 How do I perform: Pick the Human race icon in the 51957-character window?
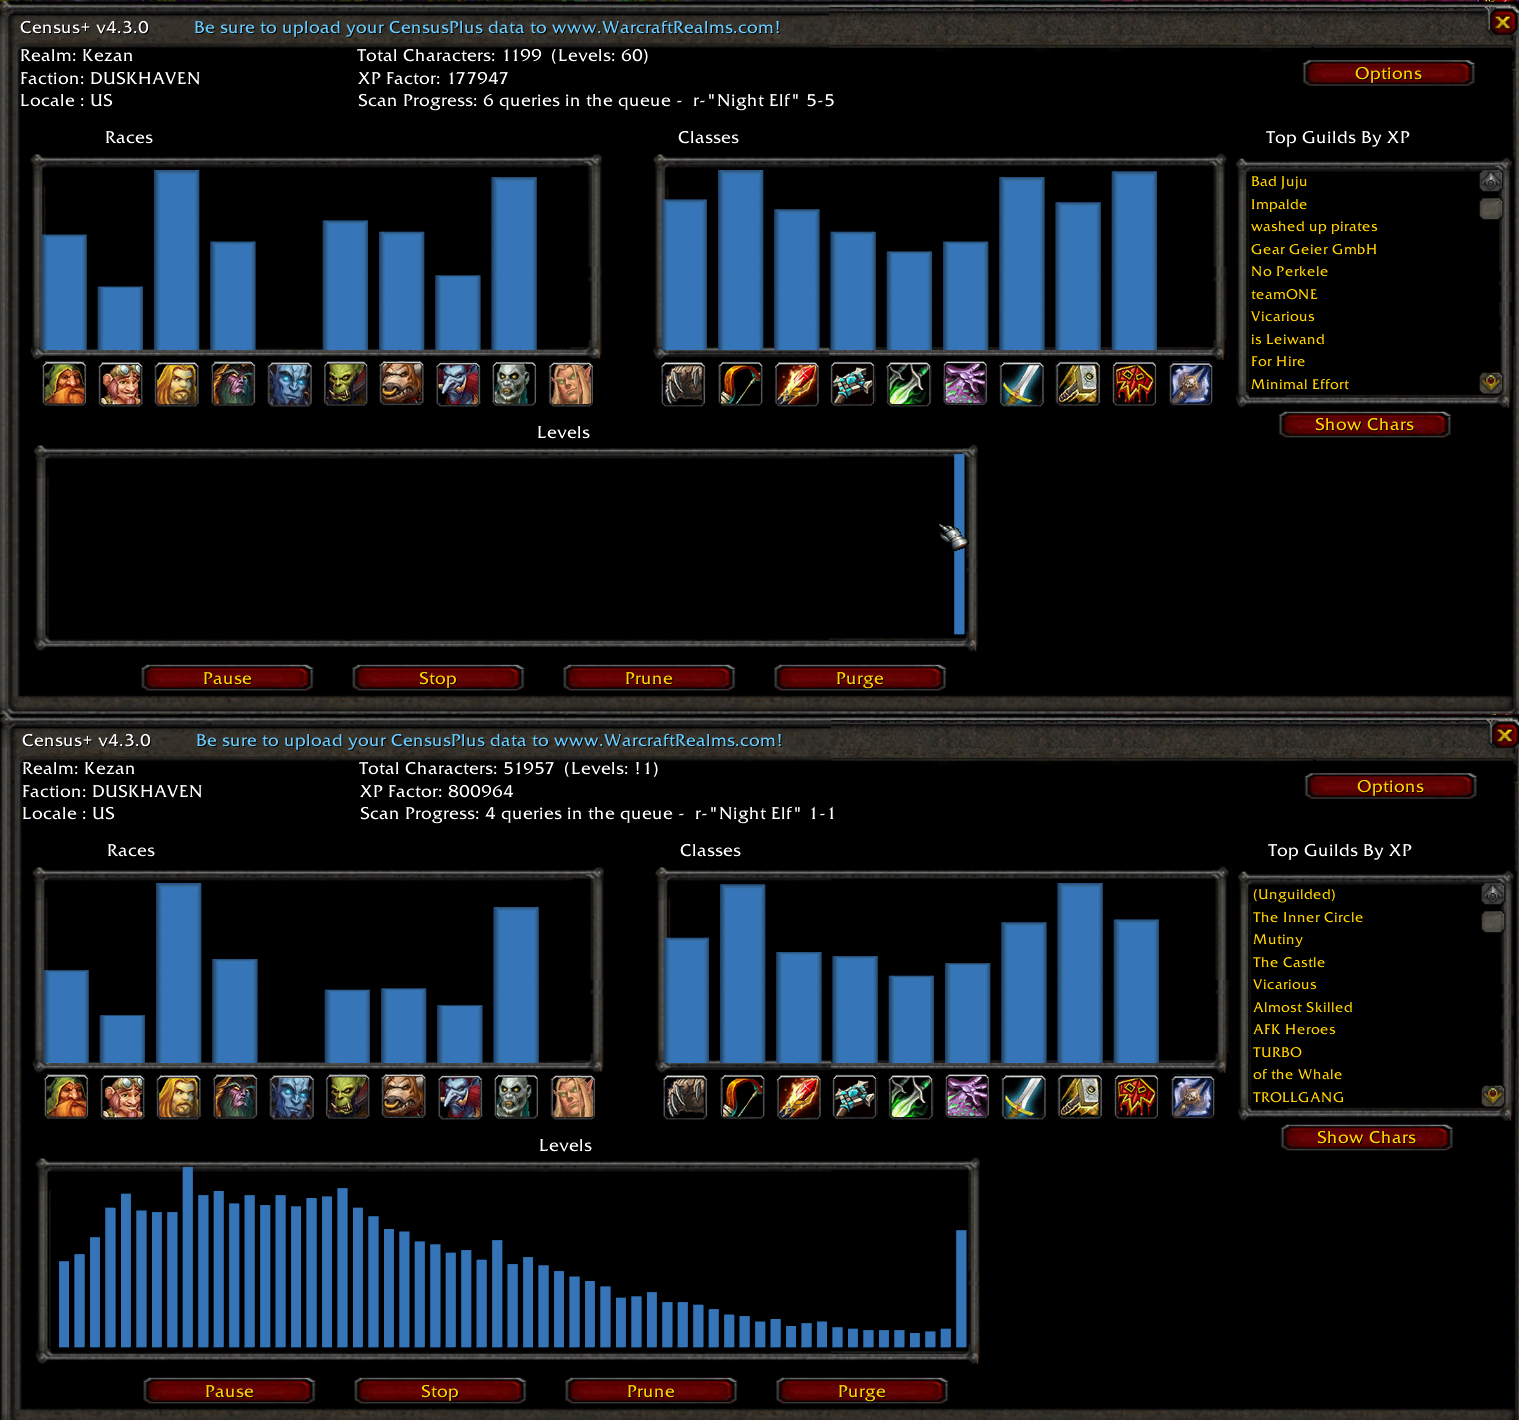tap(179, 1097)
